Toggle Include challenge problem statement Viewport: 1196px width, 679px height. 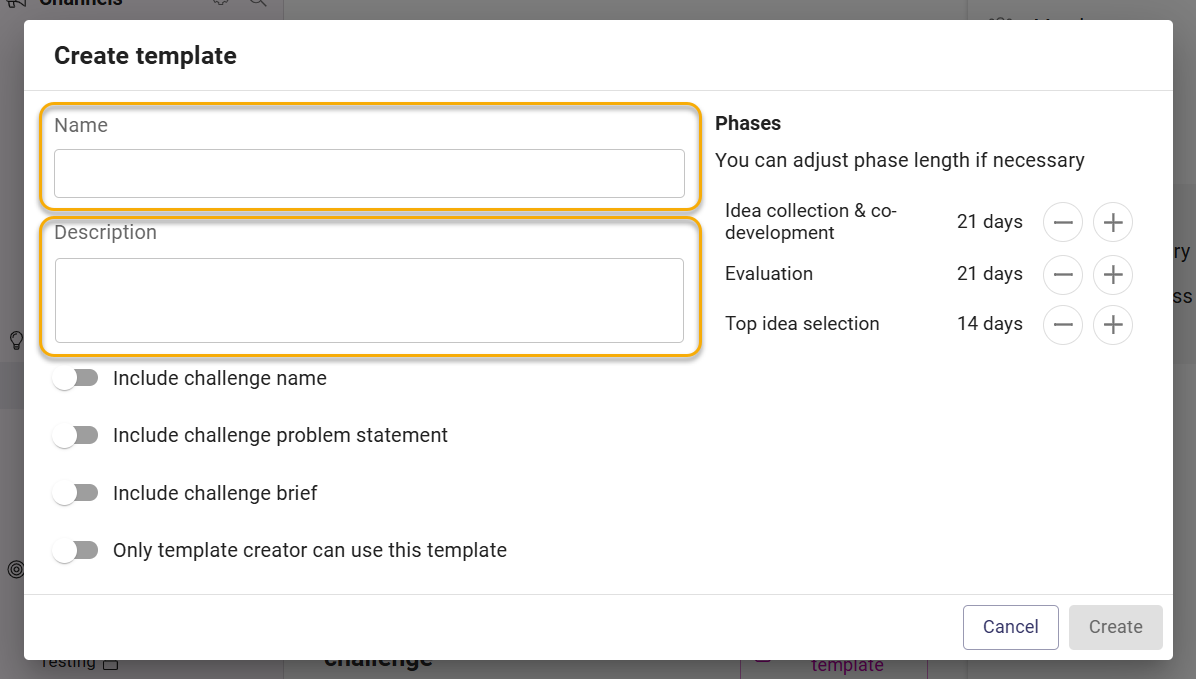[76, 436]
